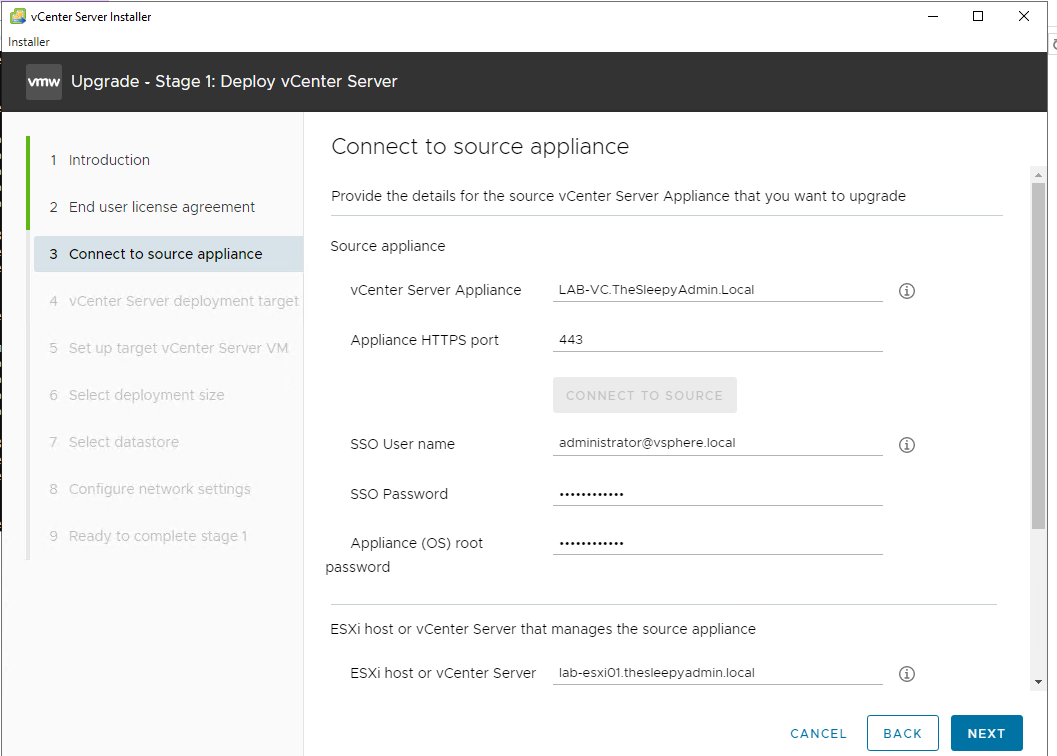The image size is (1057, 756).
Task: Click the NEXT button
Action: 986,732
